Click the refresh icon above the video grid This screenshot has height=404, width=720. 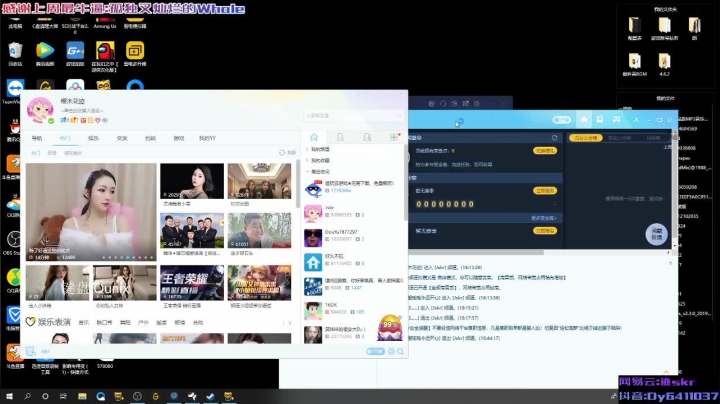(x=282, y=152)
